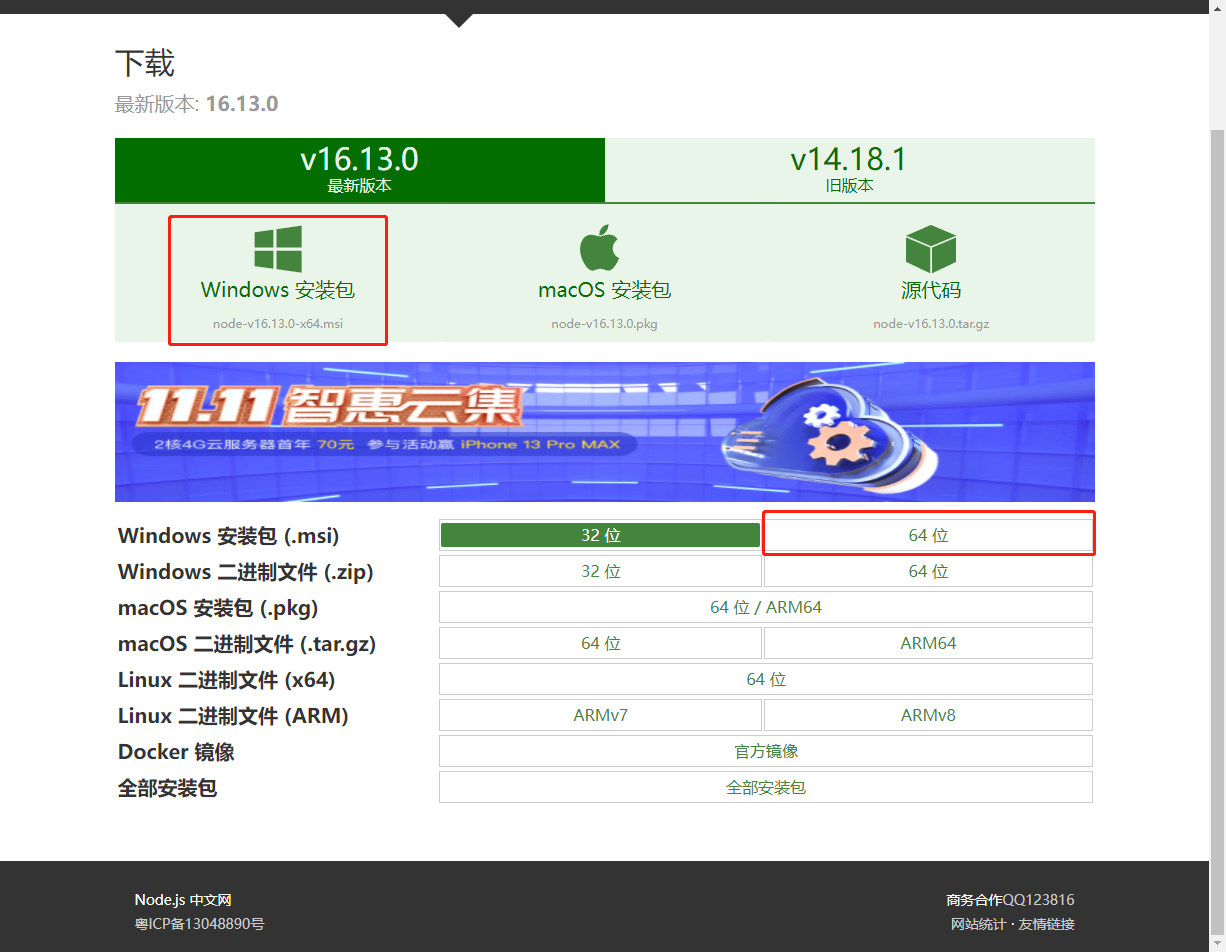The image size is (1226, 952).
Task: Select the red-outlined 64 位 installer option
Action: pos(928,534)
